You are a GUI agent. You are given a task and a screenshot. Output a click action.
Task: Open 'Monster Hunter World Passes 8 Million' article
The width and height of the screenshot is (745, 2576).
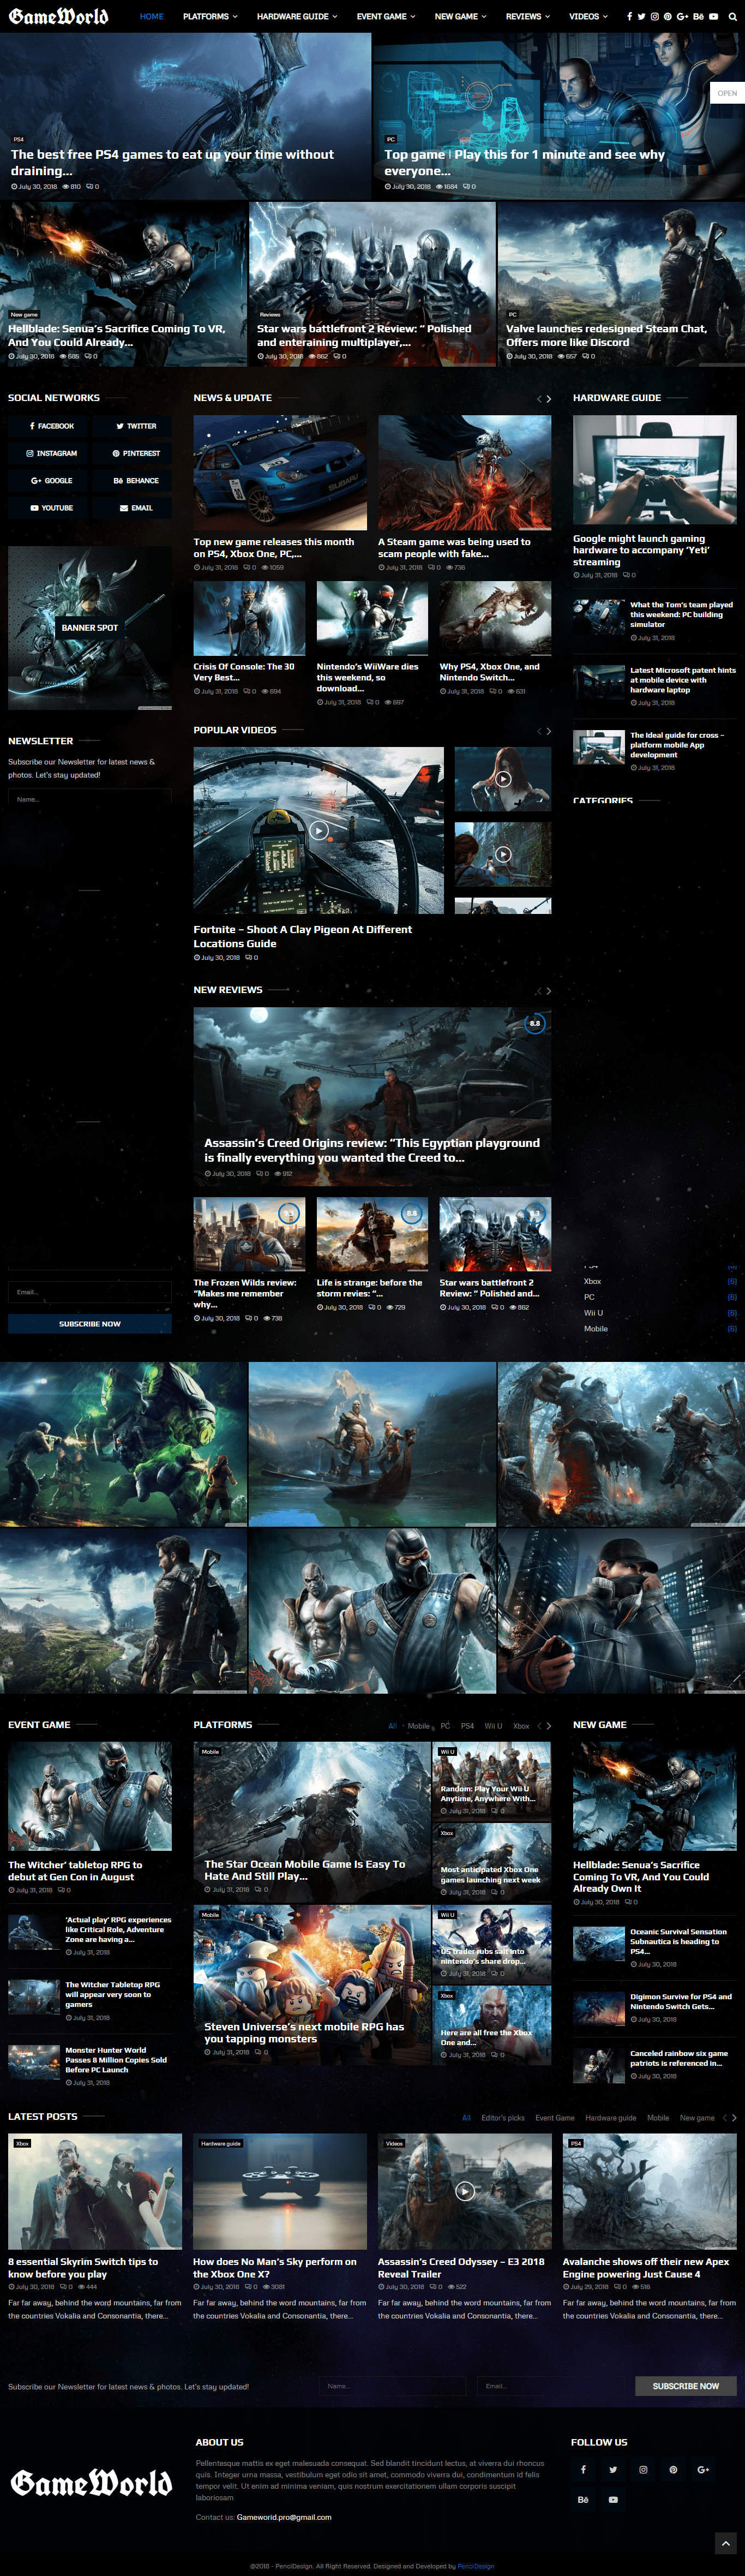pyautogui.click(x=116, y=2060)
